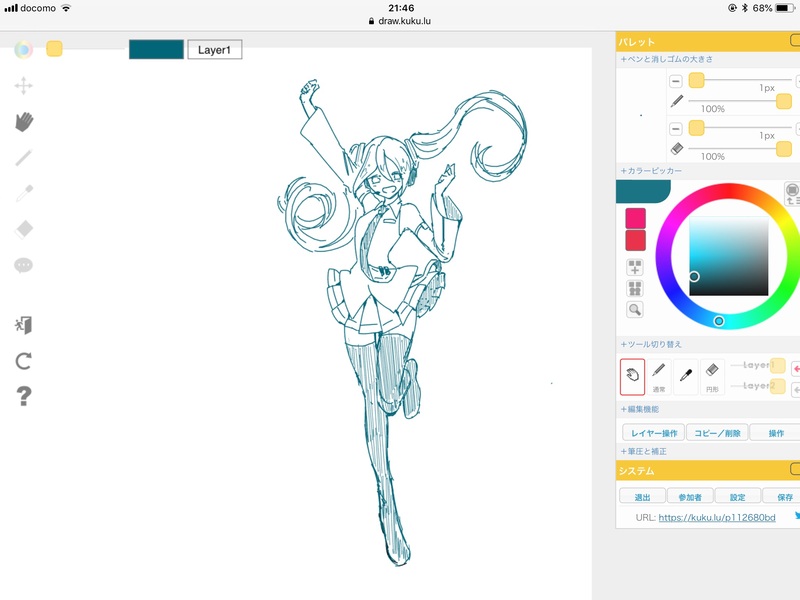Click the teal current color preview in picker

(643, 192)
